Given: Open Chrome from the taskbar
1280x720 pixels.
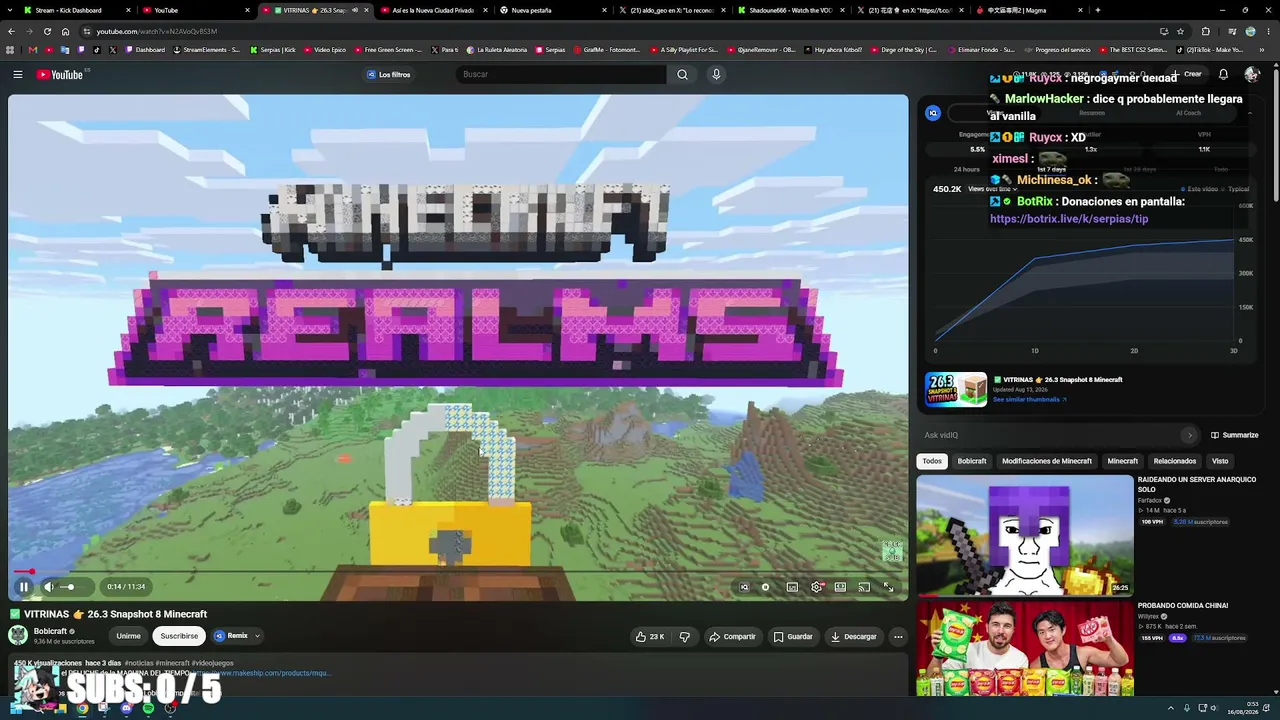Looking at the screenshot, I should [82, 708].
